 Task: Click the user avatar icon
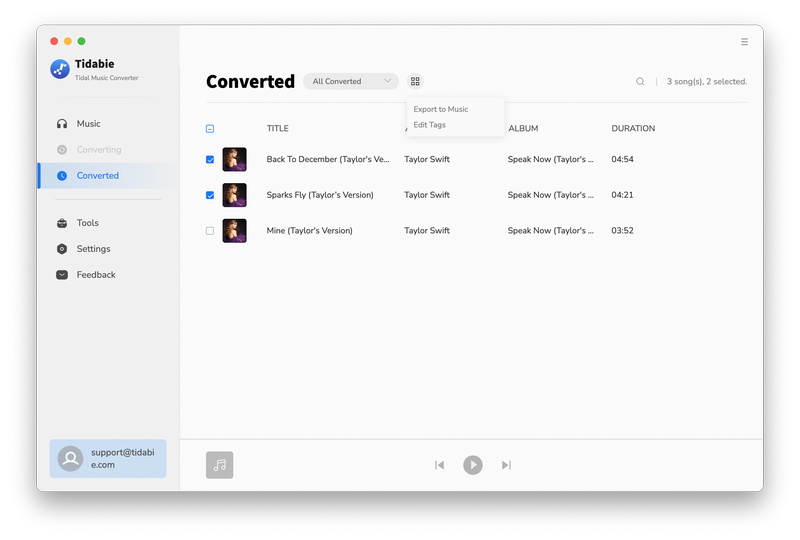[x=70, y=458]
